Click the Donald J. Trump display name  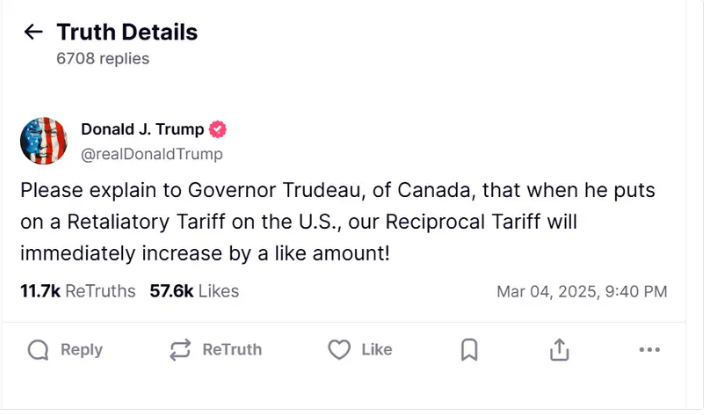point(142,130)
